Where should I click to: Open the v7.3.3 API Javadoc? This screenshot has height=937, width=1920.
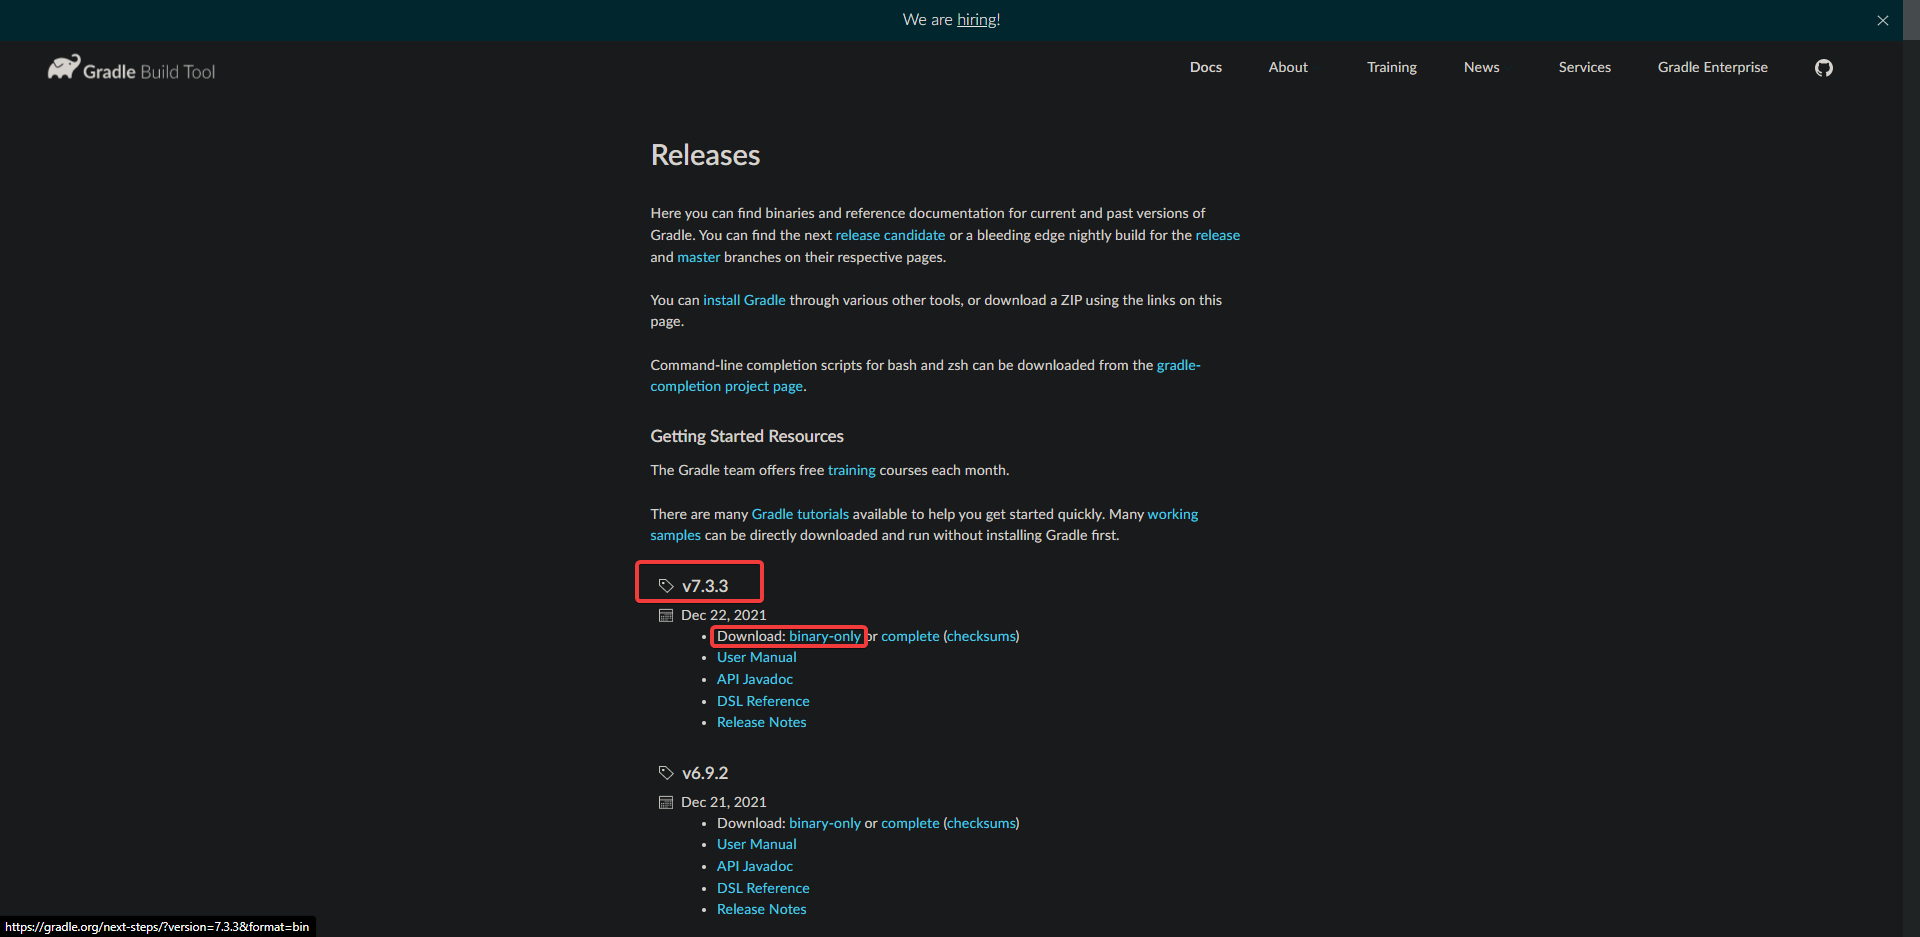[x=754, y=679]
